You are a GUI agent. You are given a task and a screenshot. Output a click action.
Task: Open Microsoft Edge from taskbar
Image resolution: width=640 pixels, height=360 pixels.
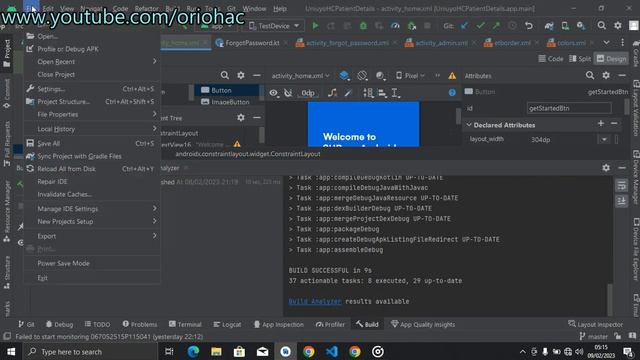(x=193, y=351)
